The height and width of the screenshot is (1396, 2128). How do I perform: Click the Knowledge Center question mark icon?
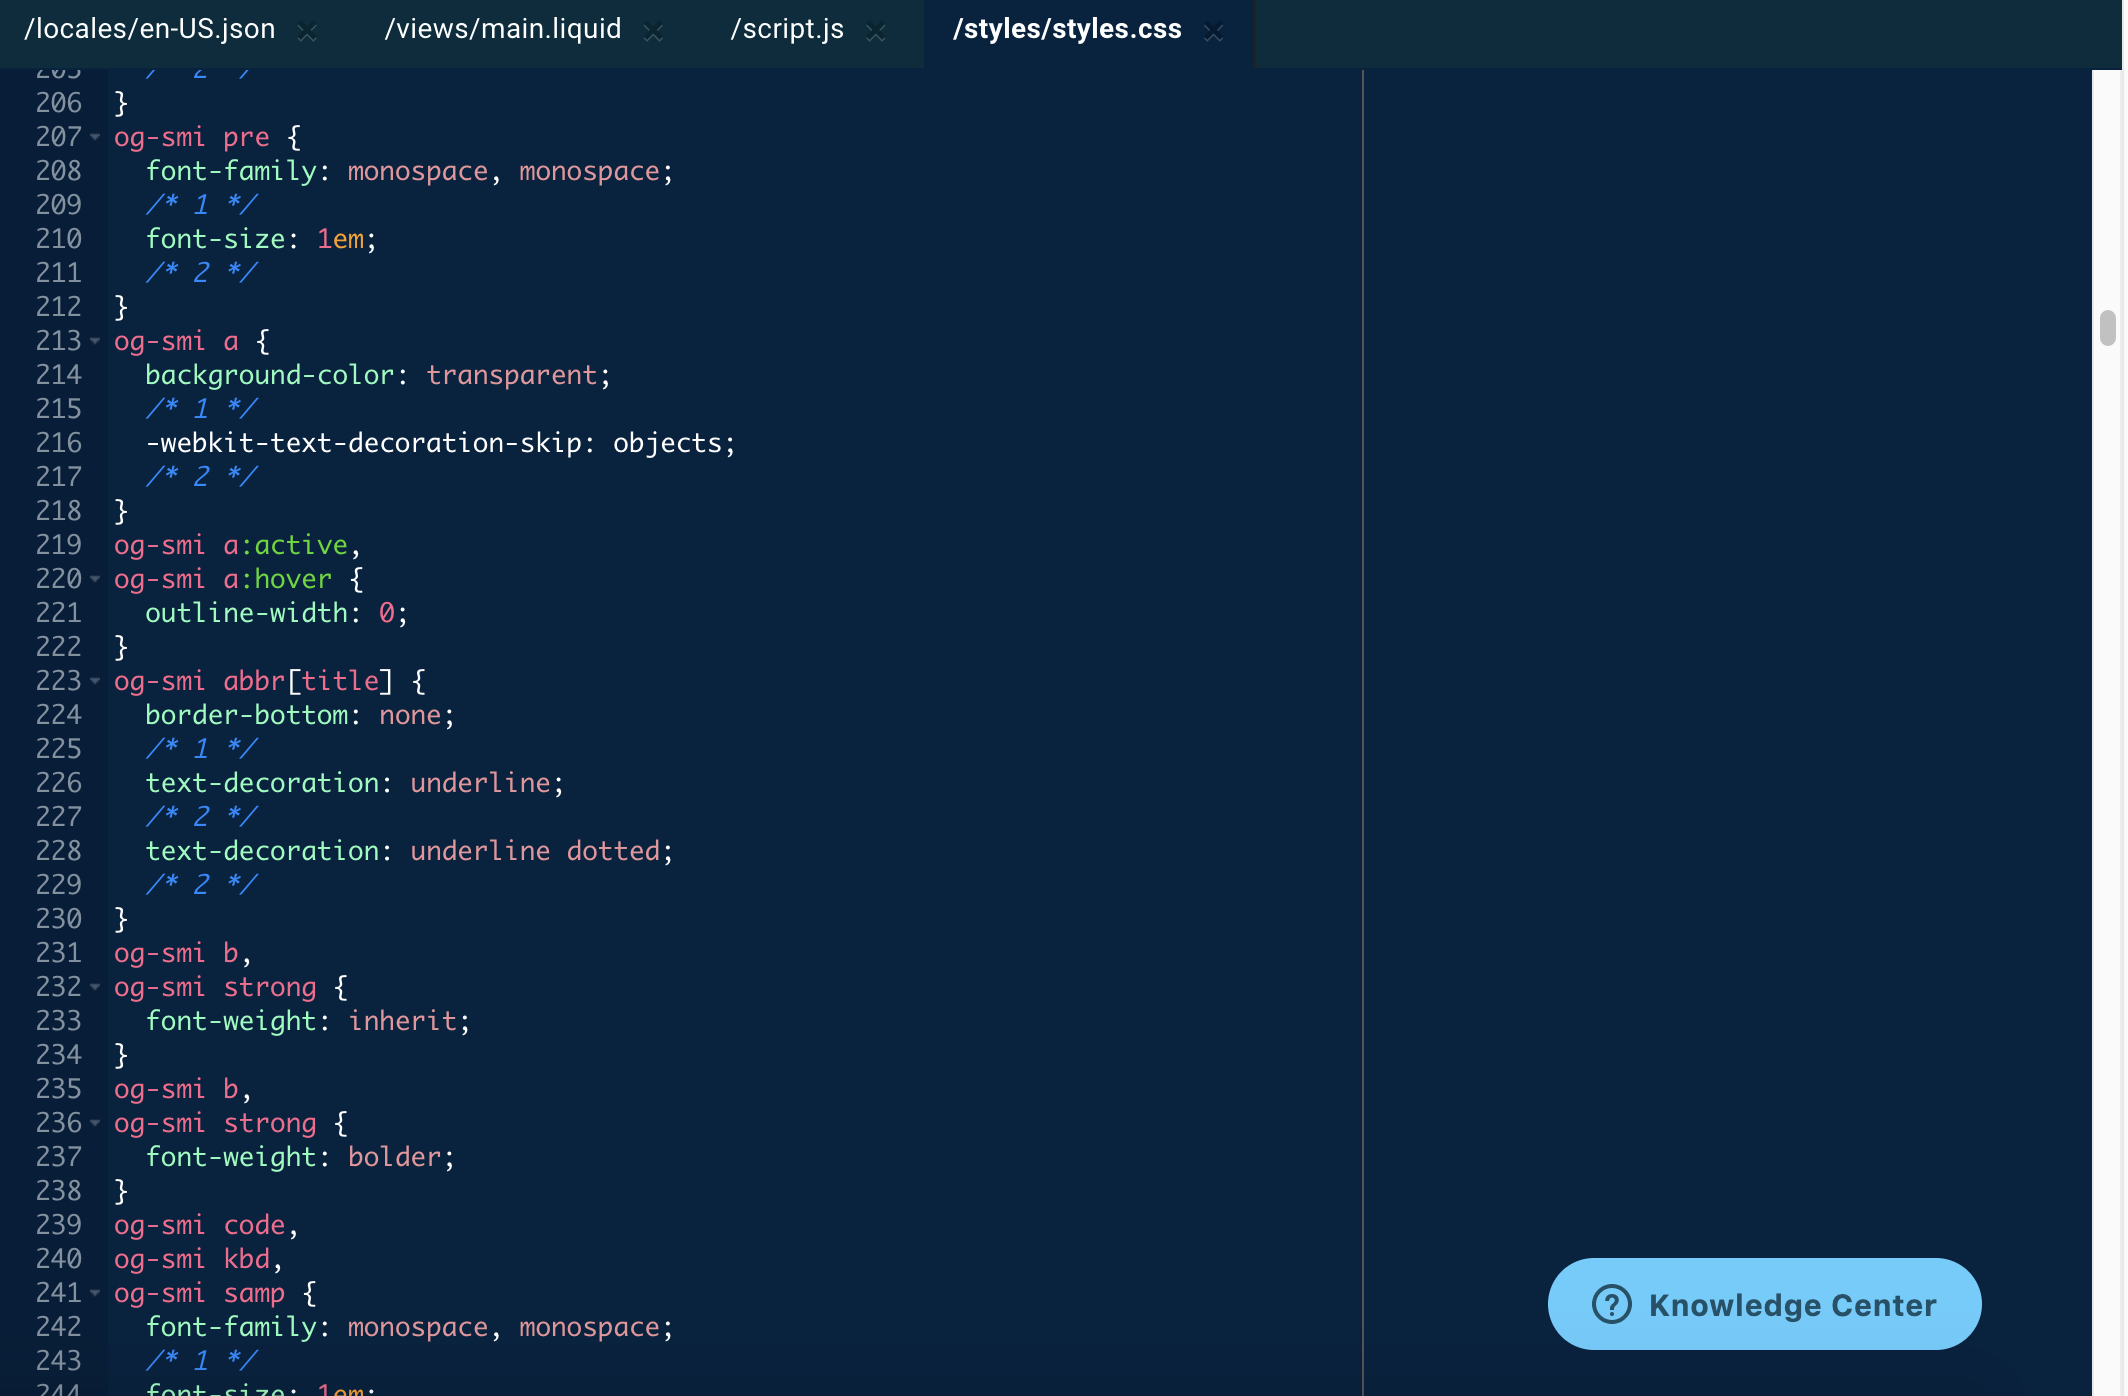(x=1611, y=1305)
